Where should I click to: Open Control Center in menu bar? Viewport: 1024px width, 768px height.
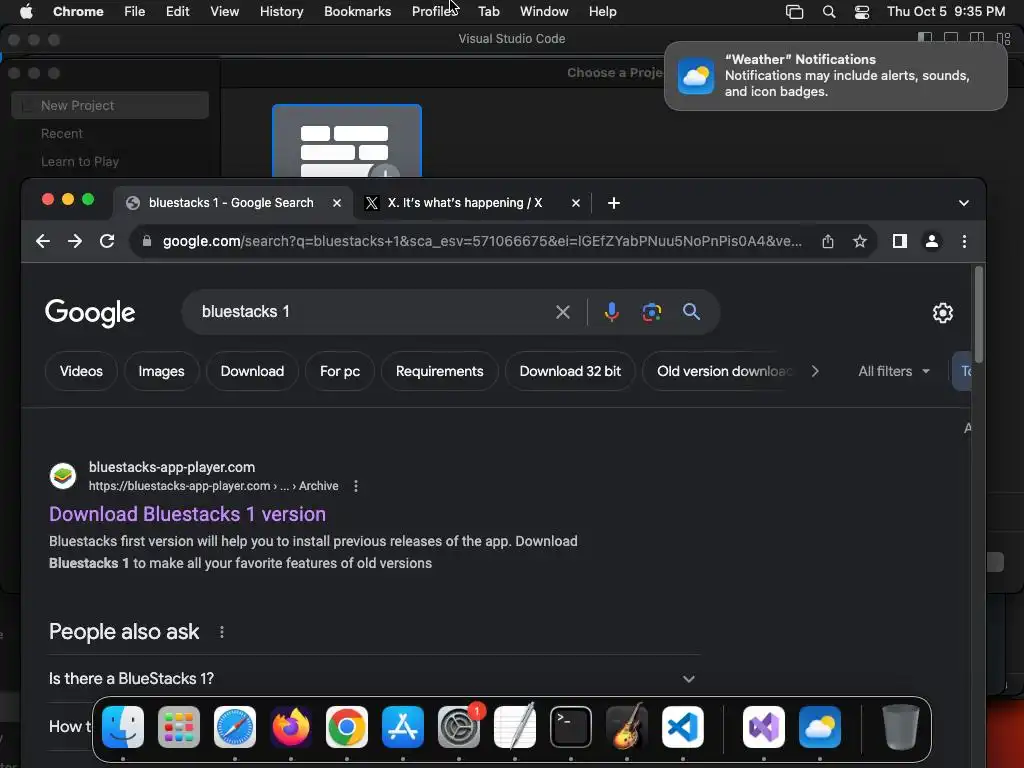862,11
